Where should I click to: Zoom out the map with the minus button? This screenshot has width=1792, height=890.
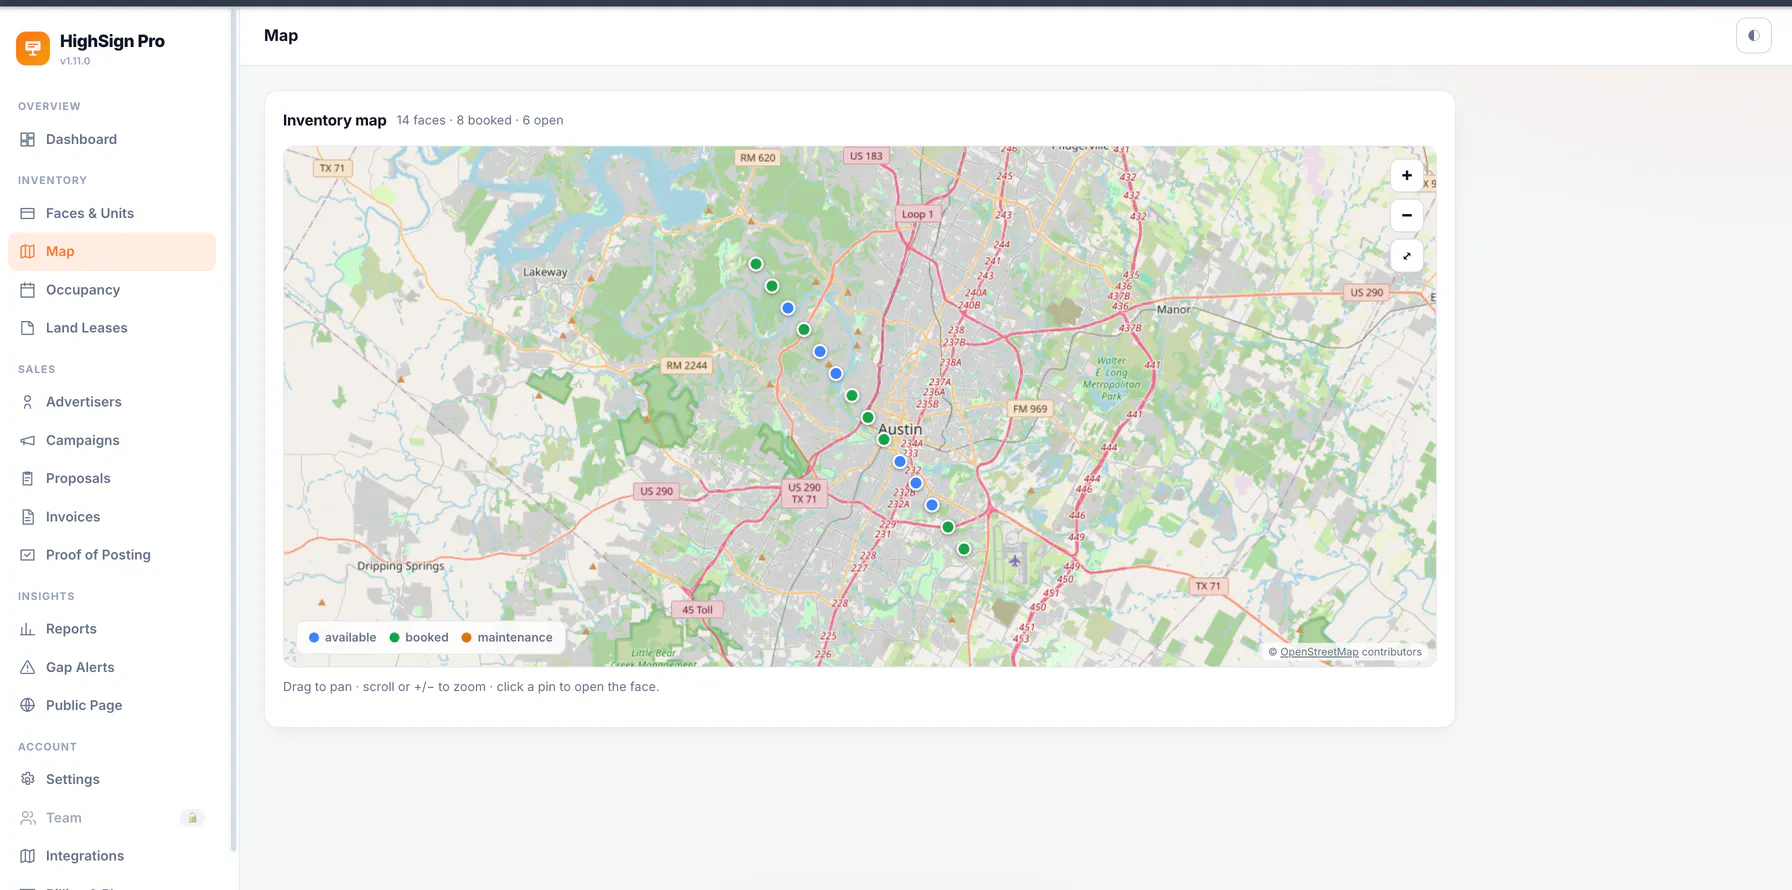1406,215
